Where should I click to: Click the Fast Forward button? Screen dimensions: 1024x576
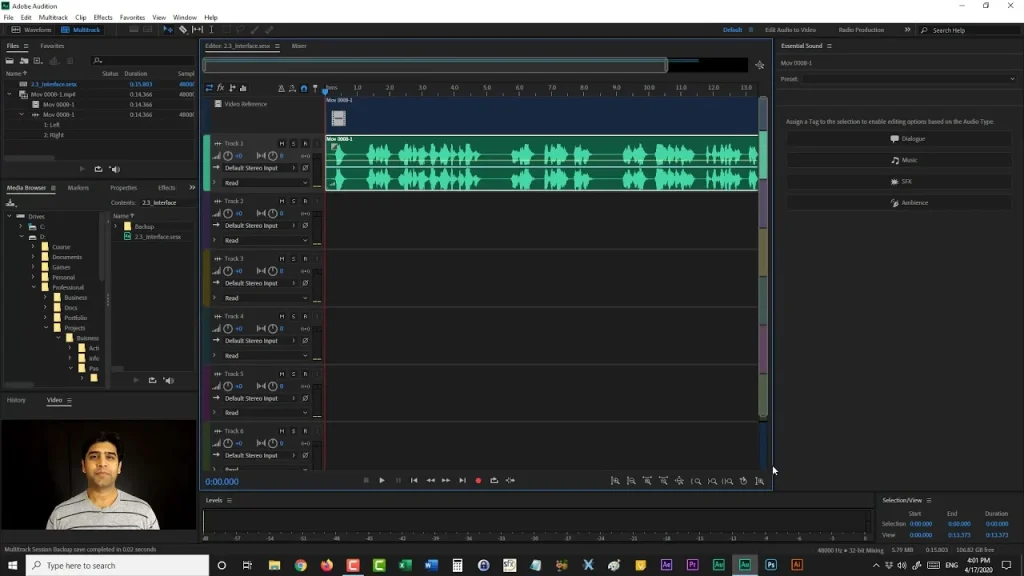[446, 481]
